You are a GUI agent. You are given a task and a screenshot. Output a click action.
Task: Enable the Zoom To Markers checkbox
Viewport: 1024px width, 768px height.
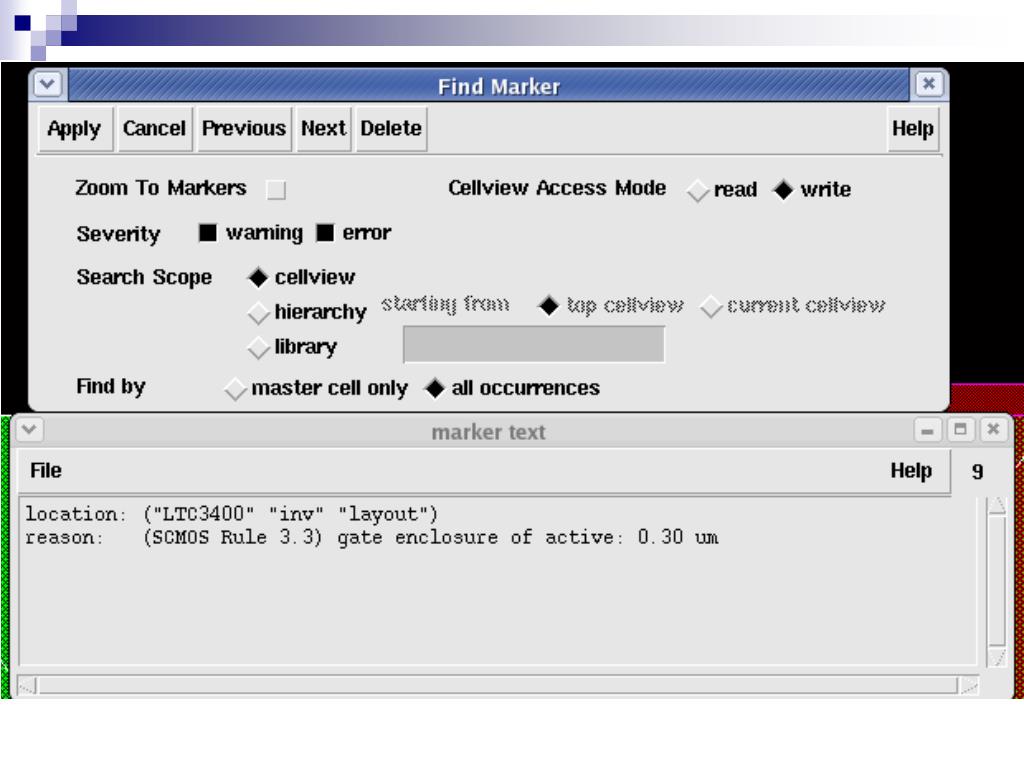coord(276,189)
